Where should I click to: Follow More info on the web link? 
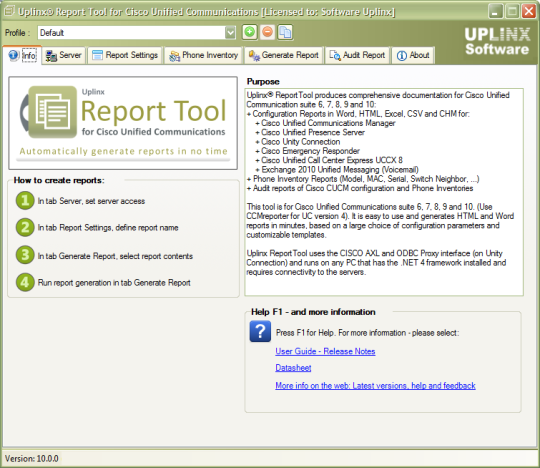[375, 386]
